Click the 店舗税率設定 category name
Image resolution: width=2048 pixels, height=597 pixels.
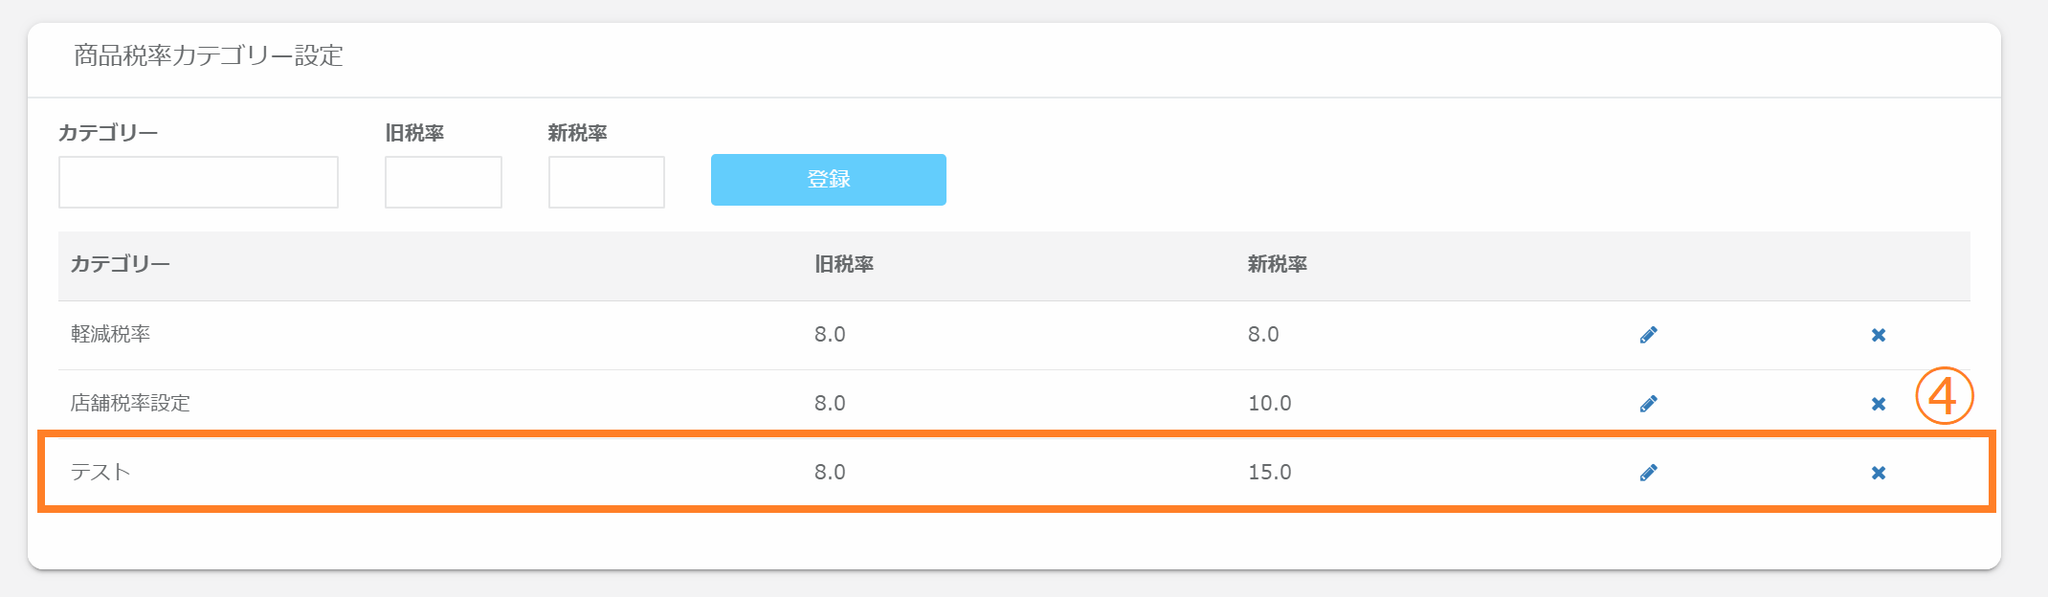pos(130,404)
